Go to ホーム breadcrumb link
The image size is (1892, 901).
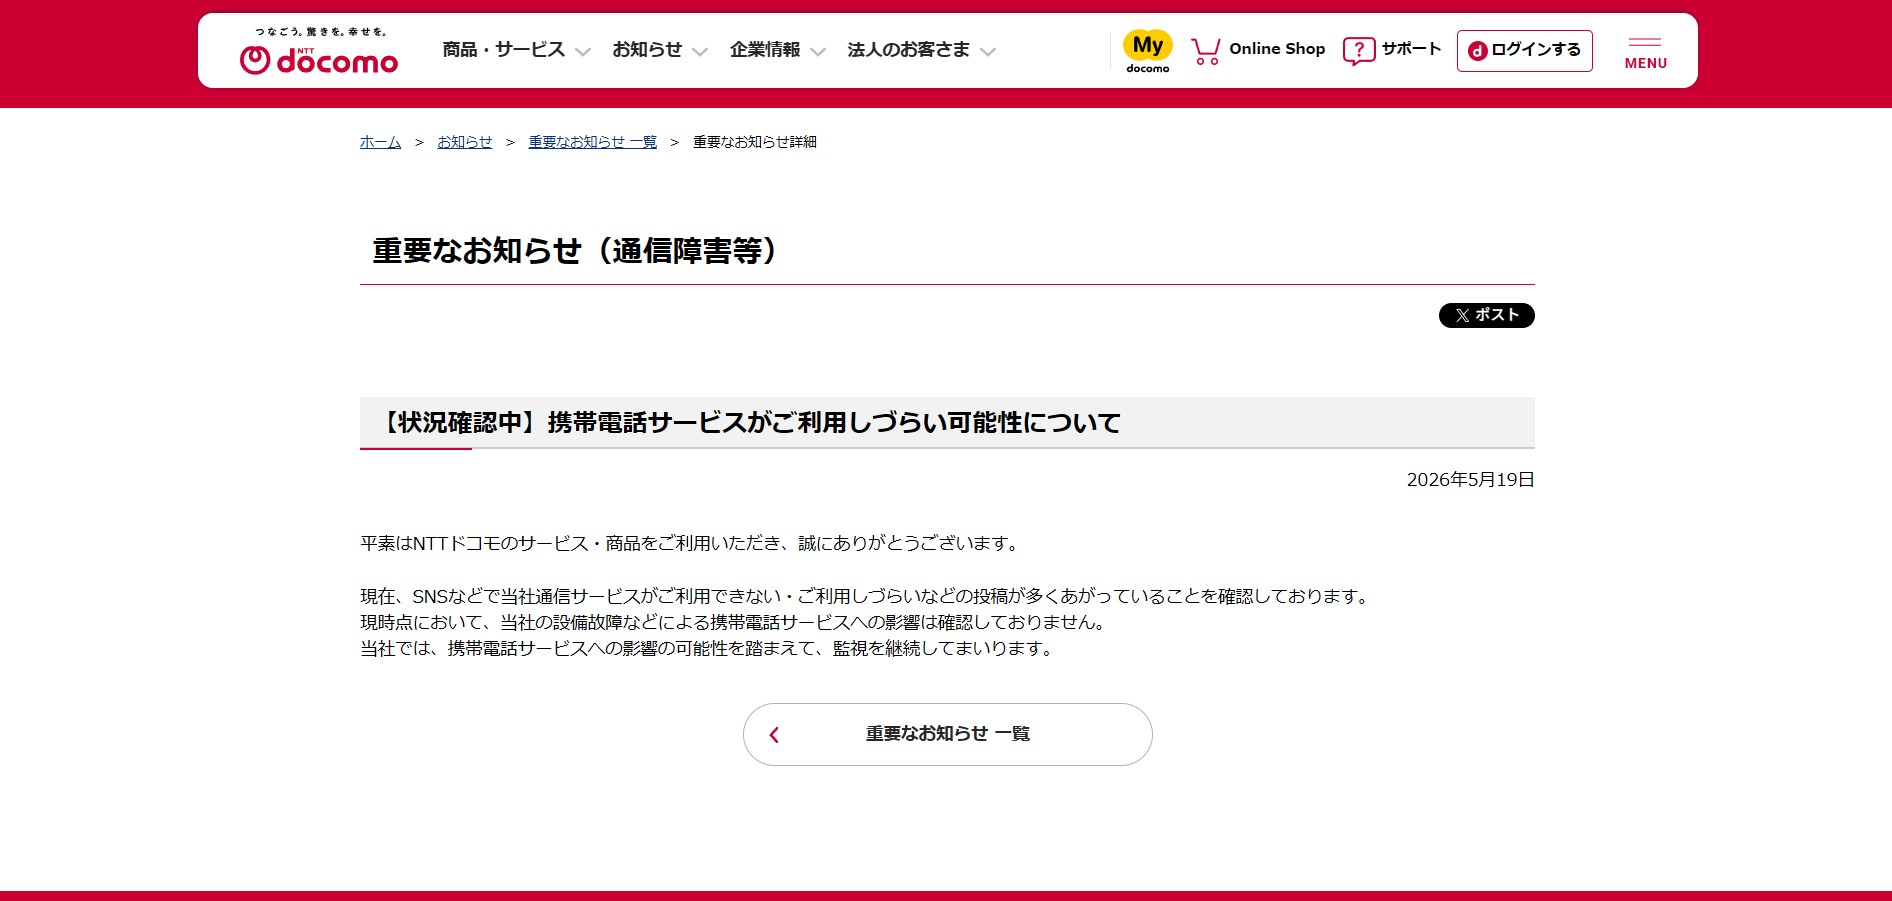click(380, 142)
